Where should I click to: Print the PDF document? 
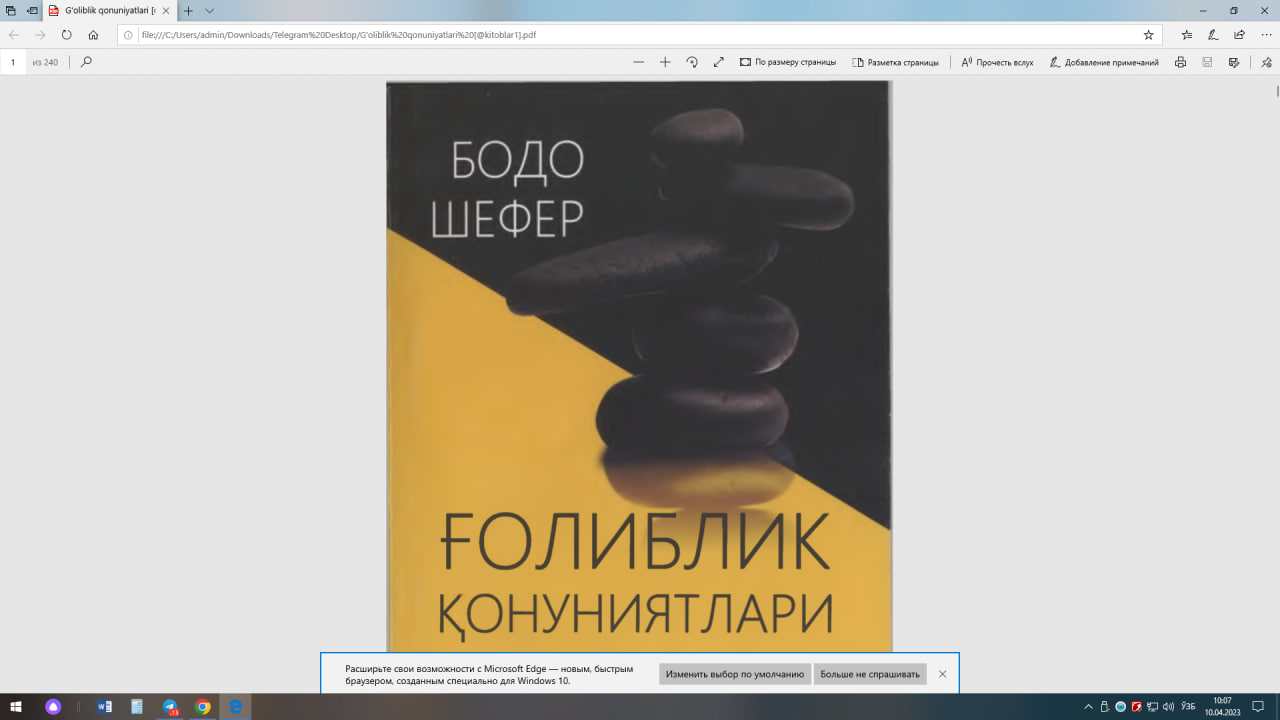pyautogui.click(x=1180, y=62)
